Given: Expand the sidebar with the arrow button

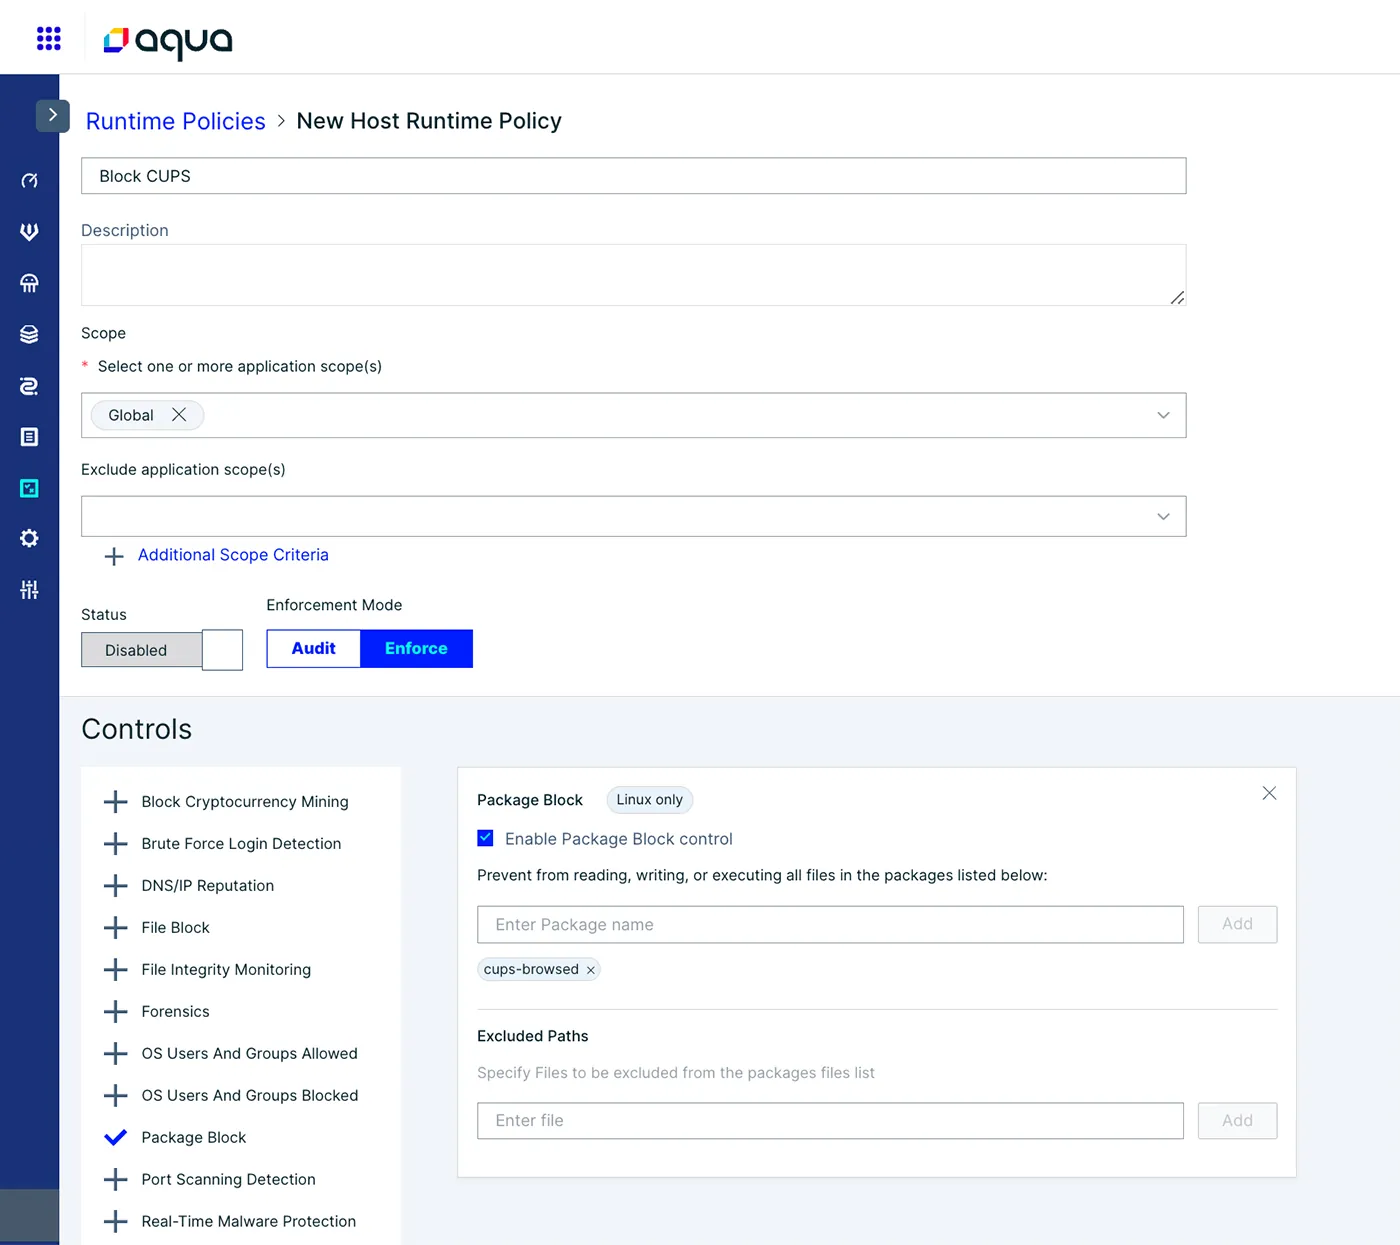Looking at the screenshot, I should (x=53, y=115).
